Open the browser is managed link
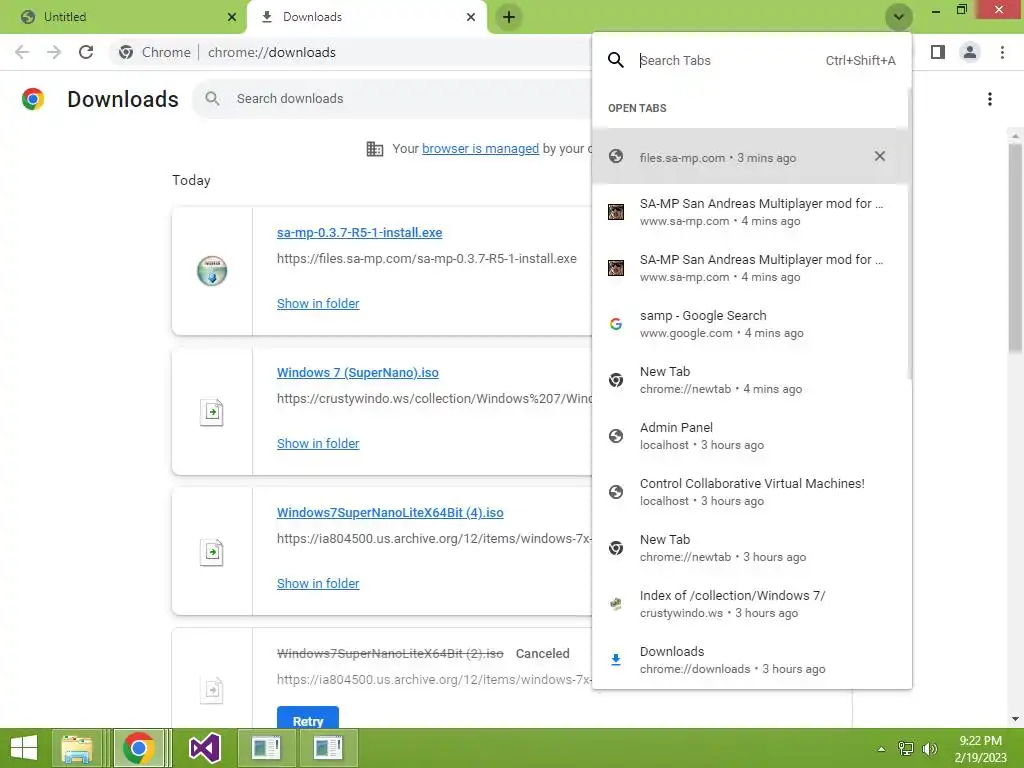 [480, 148]
